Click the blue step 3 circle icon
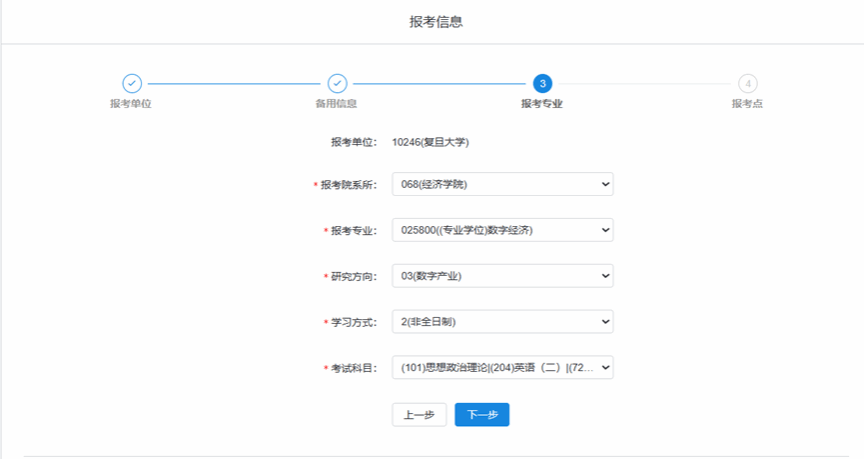864x459 pixels. click(542, 84)
